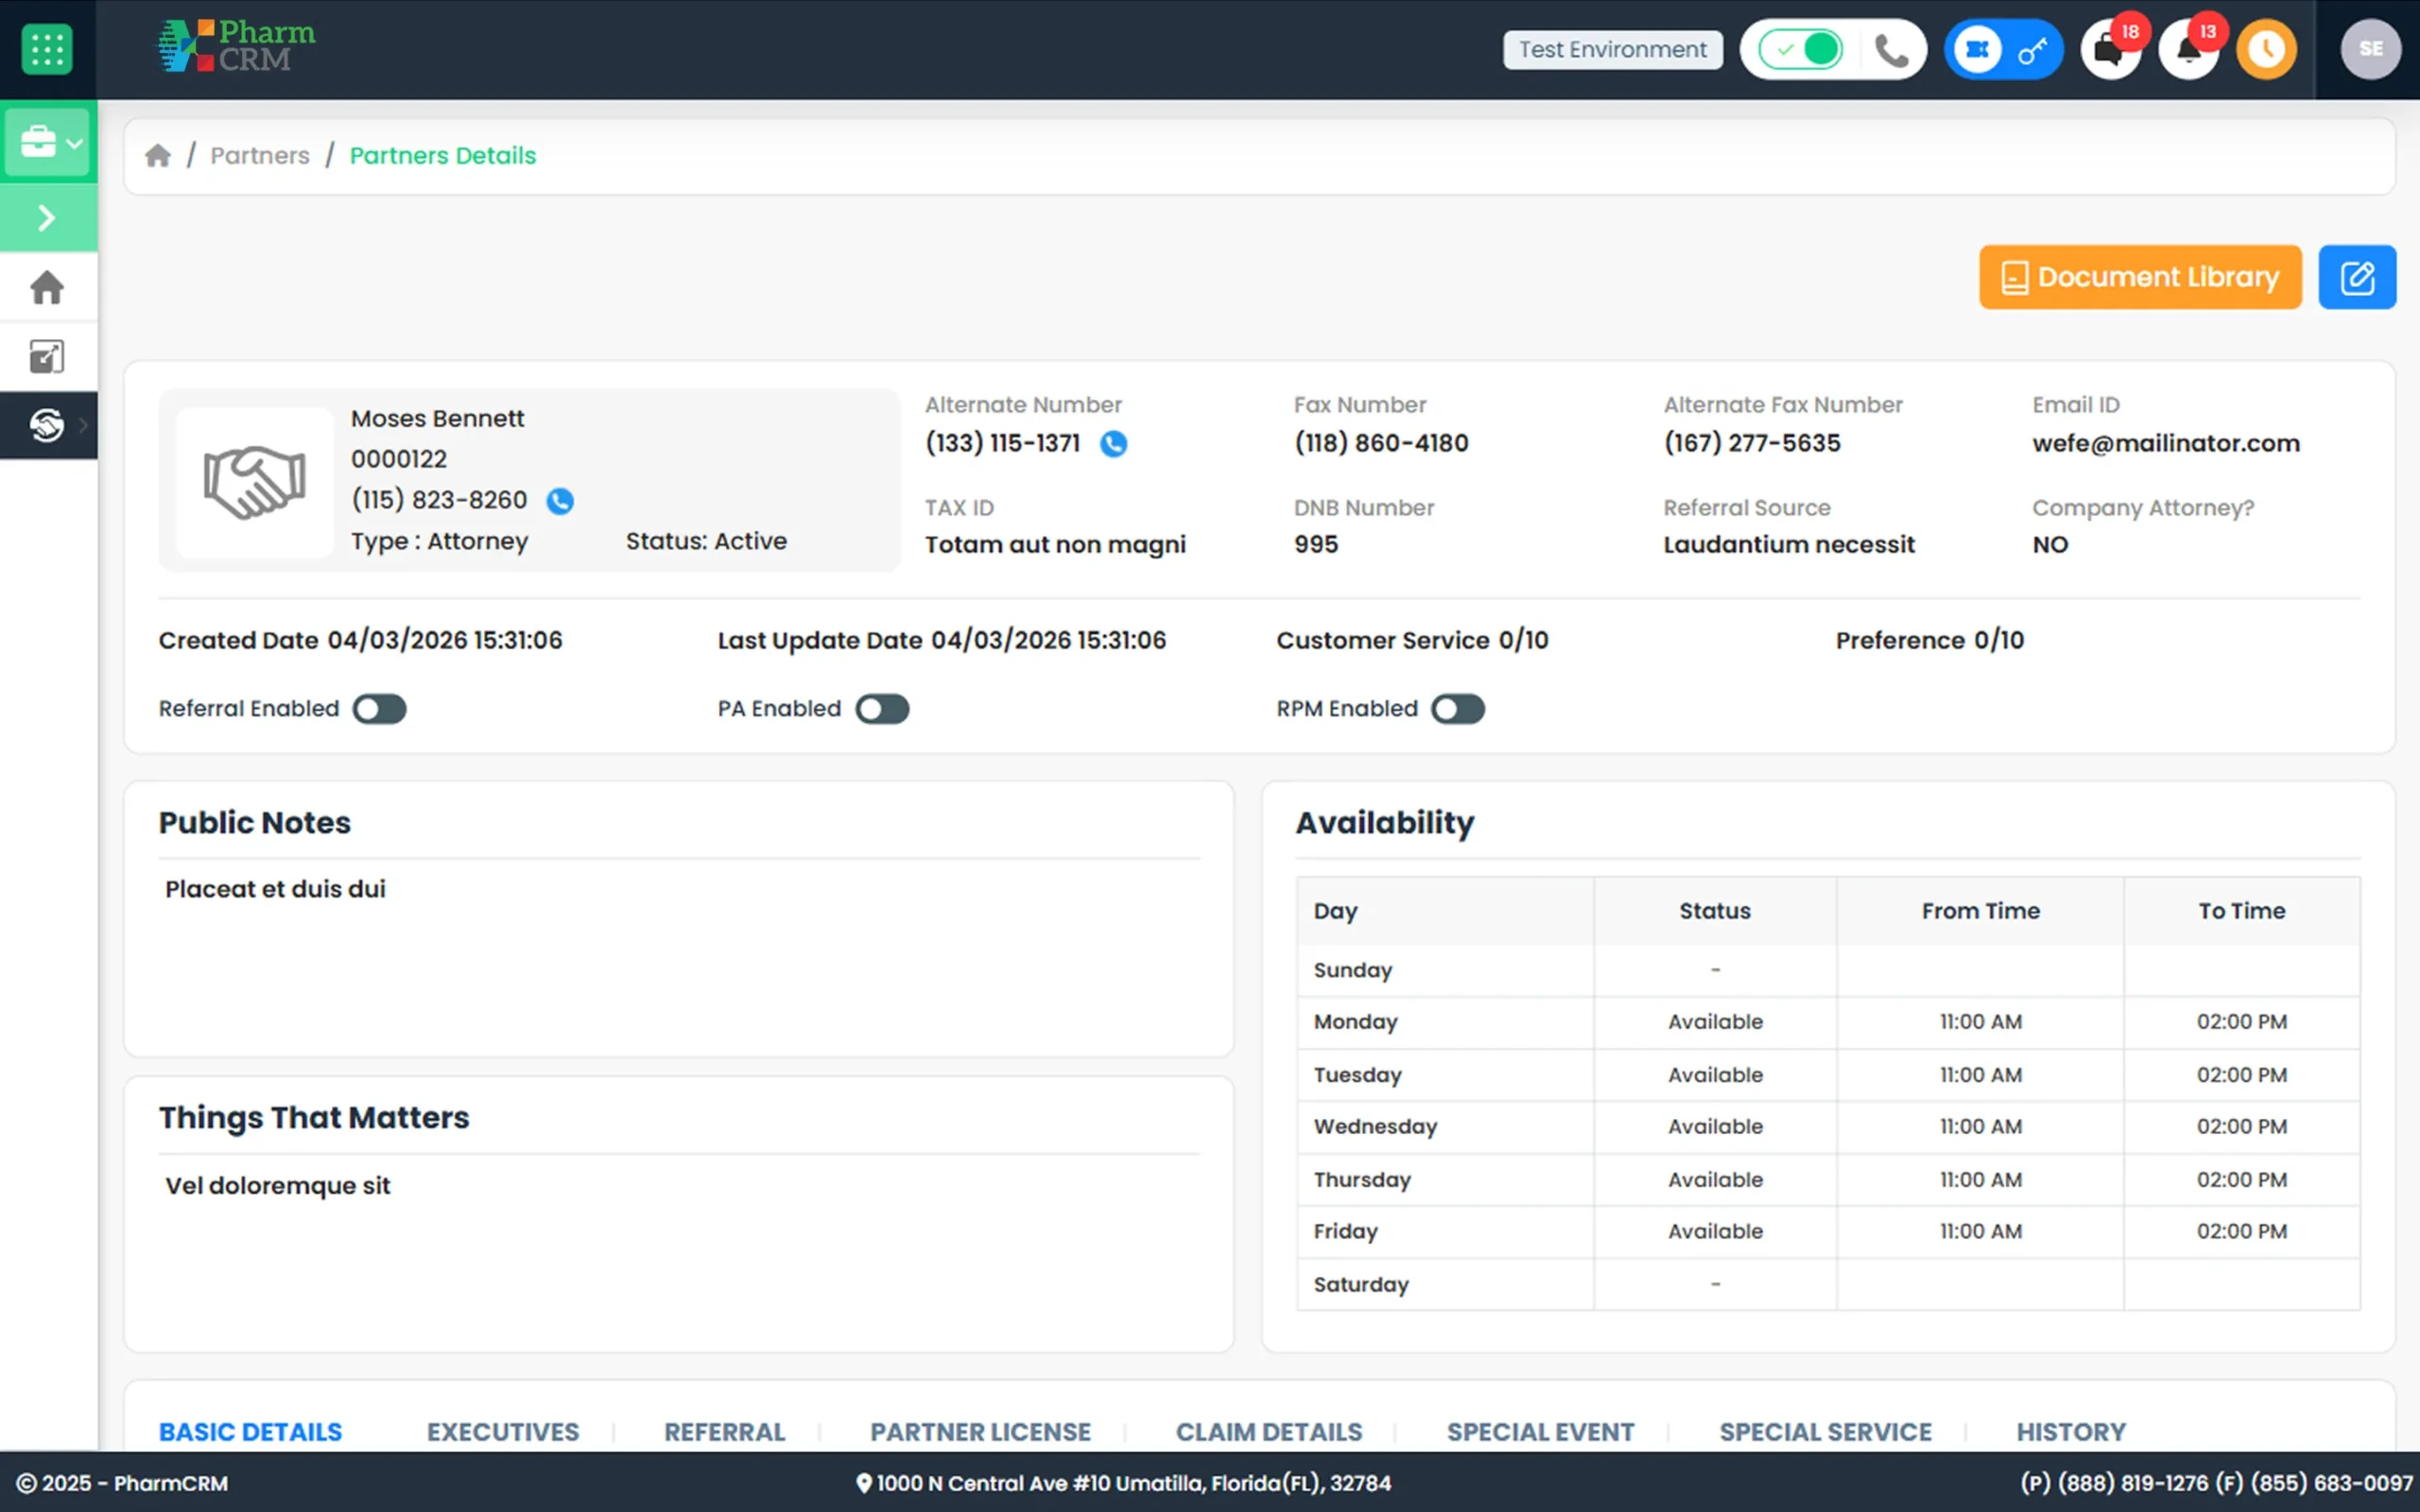Viewport: 2420px width, 1512px height.
Task: Turn on the PA Enabled switch
Action: (x=882, y=709)
